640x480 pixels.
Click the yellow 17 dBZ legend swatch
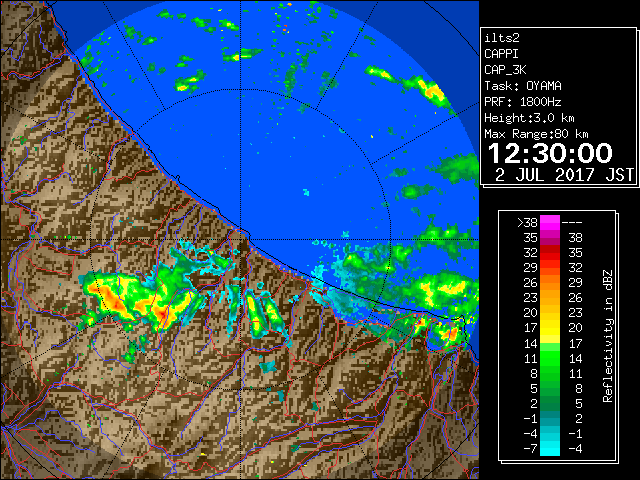coord(550,328)
